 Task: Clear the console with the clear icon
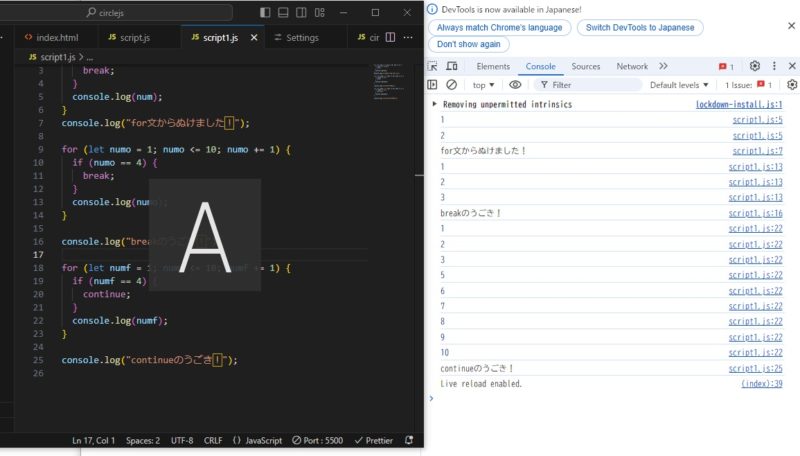tap(452, 85)
